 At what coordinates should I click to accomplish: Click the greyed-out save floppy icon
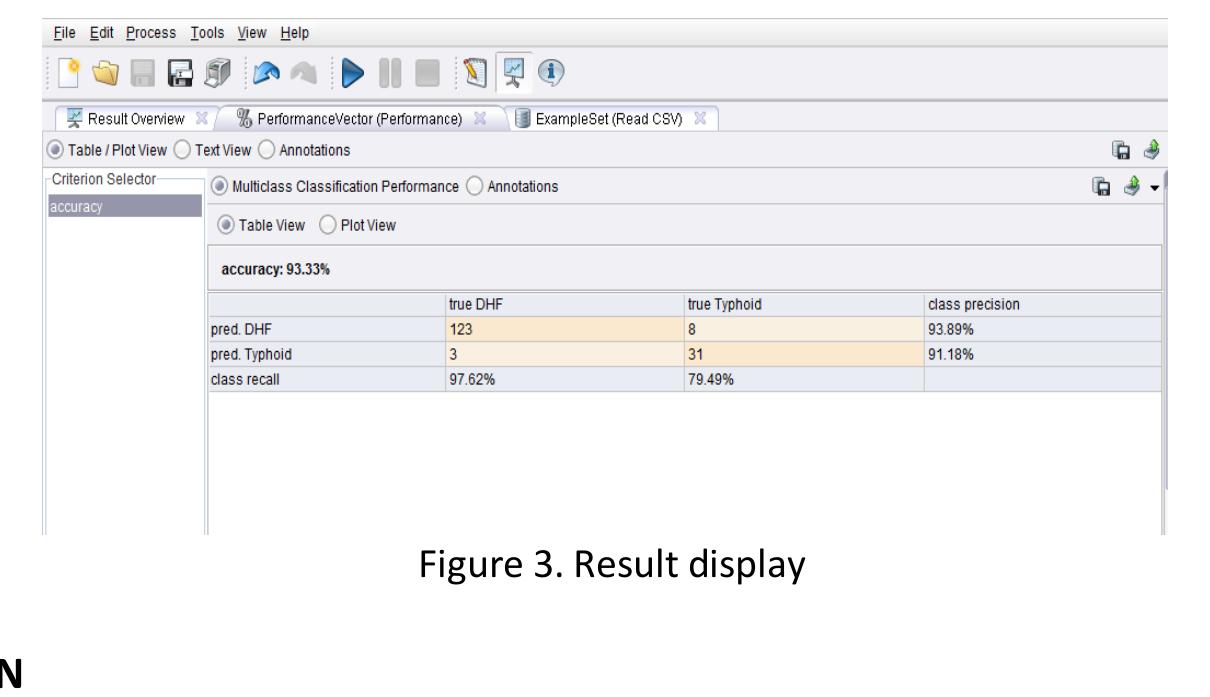pyautogui.click(x=143, y=74)
